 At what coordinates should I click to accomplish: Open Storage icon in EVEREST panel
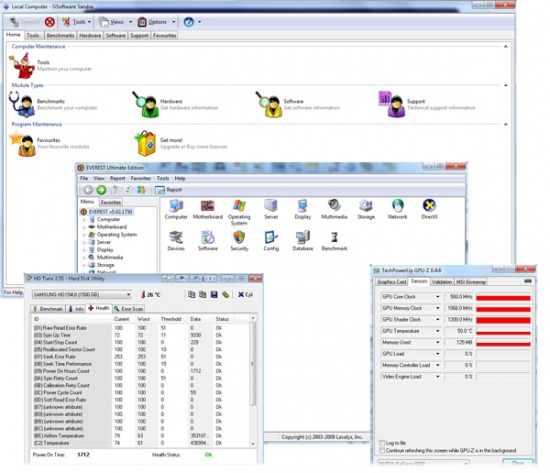click(x=366, y=206)
